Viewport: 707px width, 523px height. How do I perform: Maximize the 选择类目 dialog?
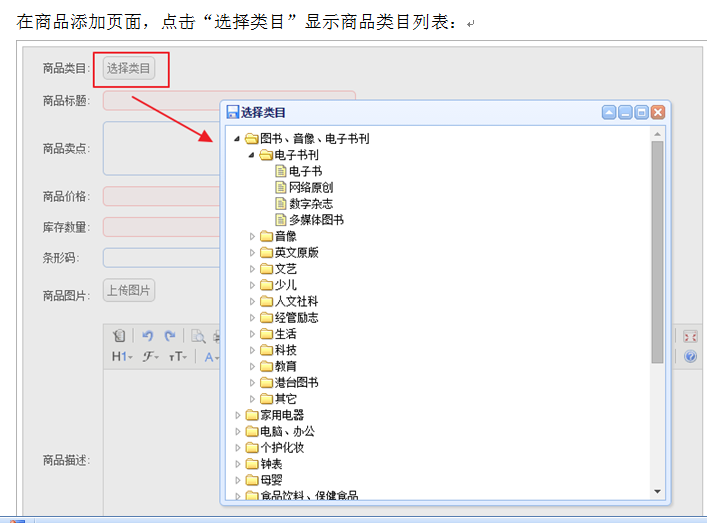pos(642,112)
